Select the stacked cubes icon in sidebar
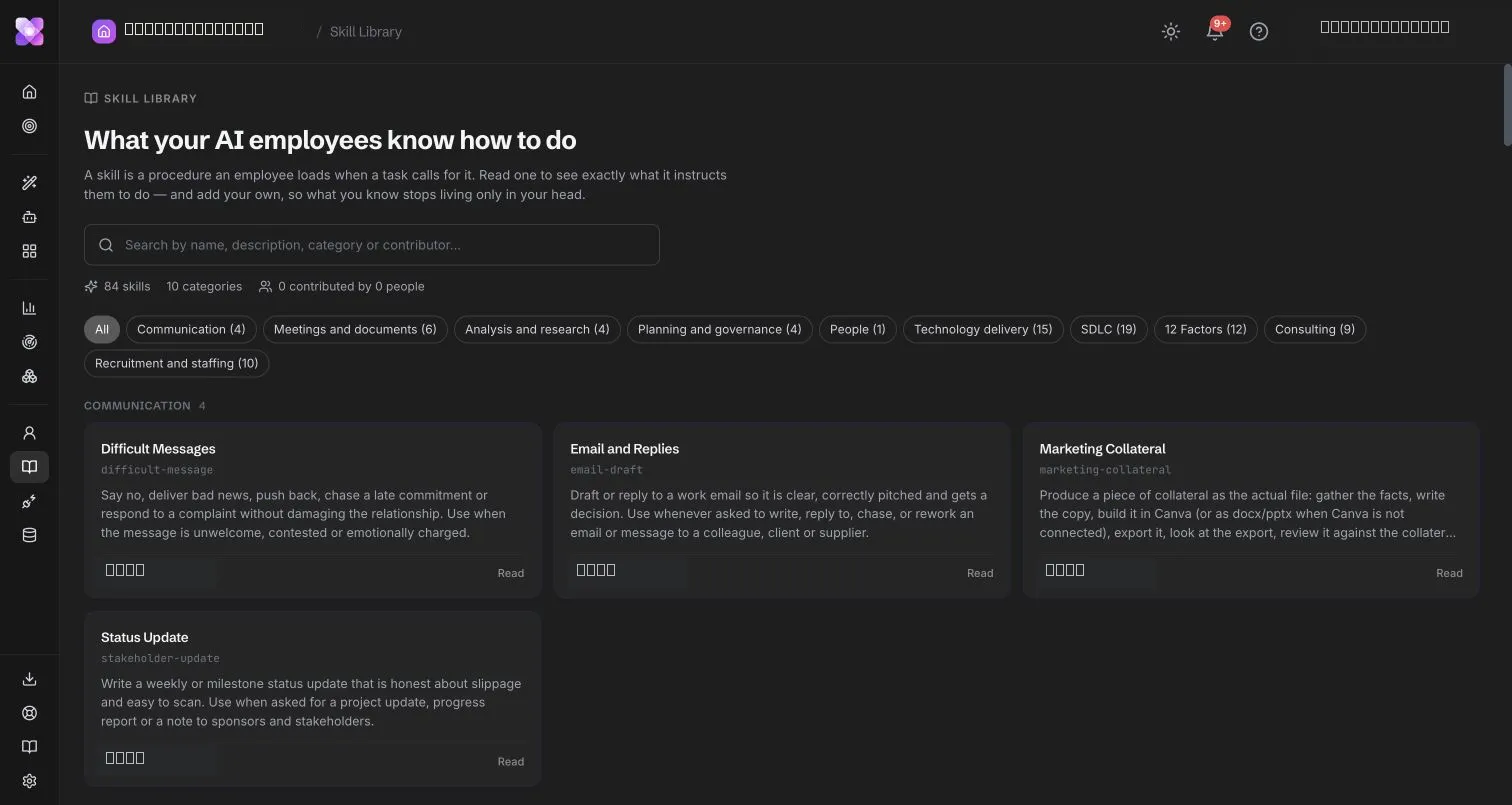 (29, 376)
